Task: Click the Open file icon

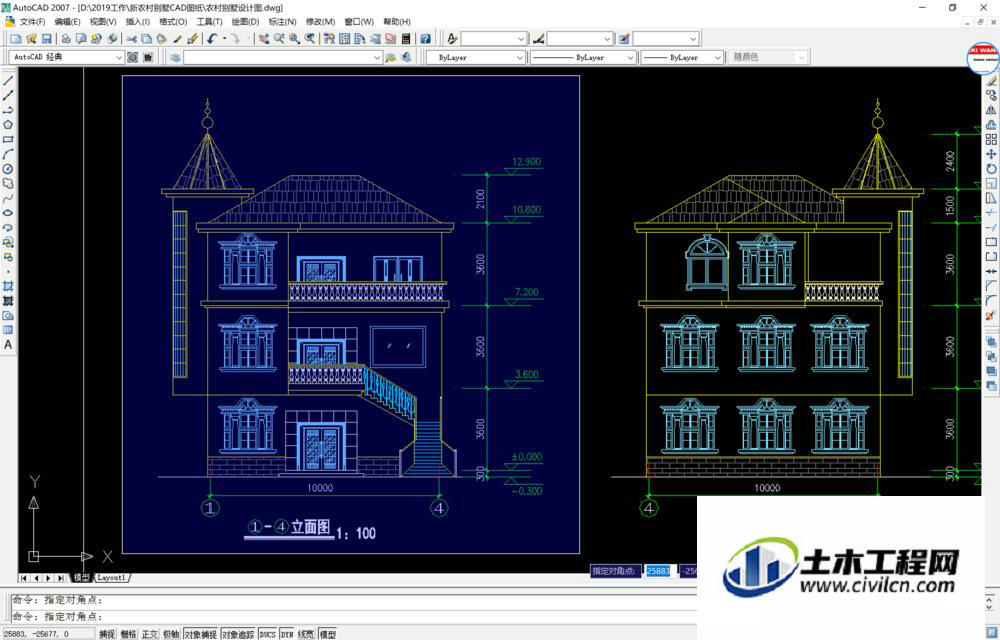Action: pyautogui.click(x=31, y=39)
